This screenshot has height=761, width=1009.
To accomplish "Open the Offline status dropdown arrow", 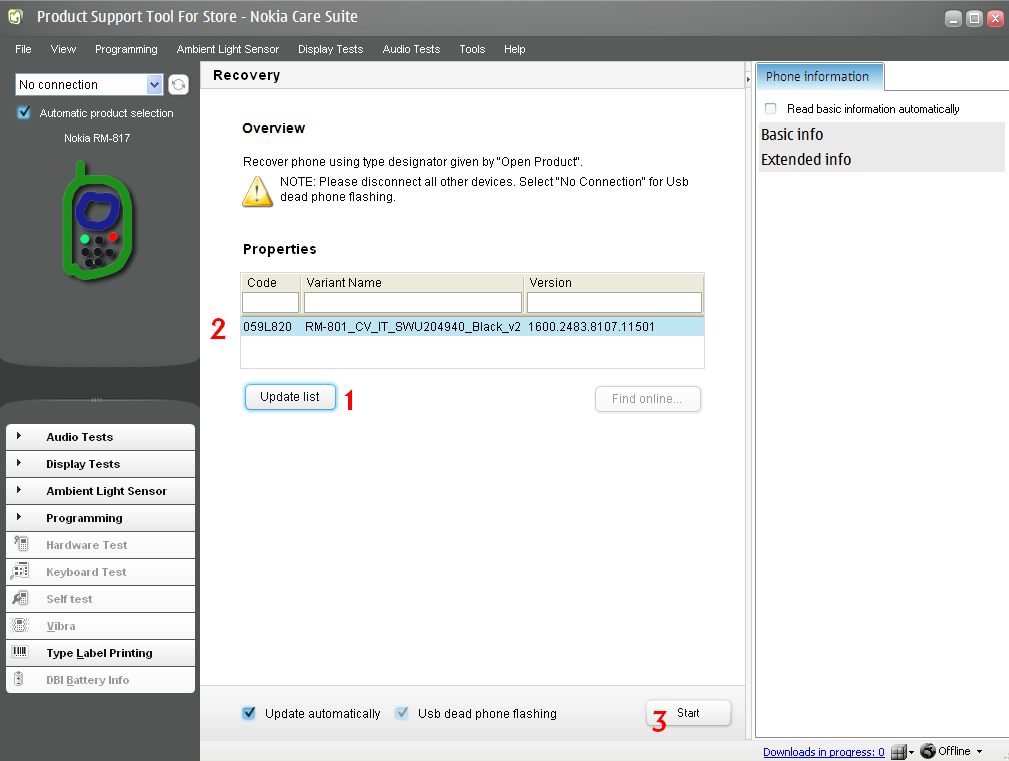I will (979, 751).
